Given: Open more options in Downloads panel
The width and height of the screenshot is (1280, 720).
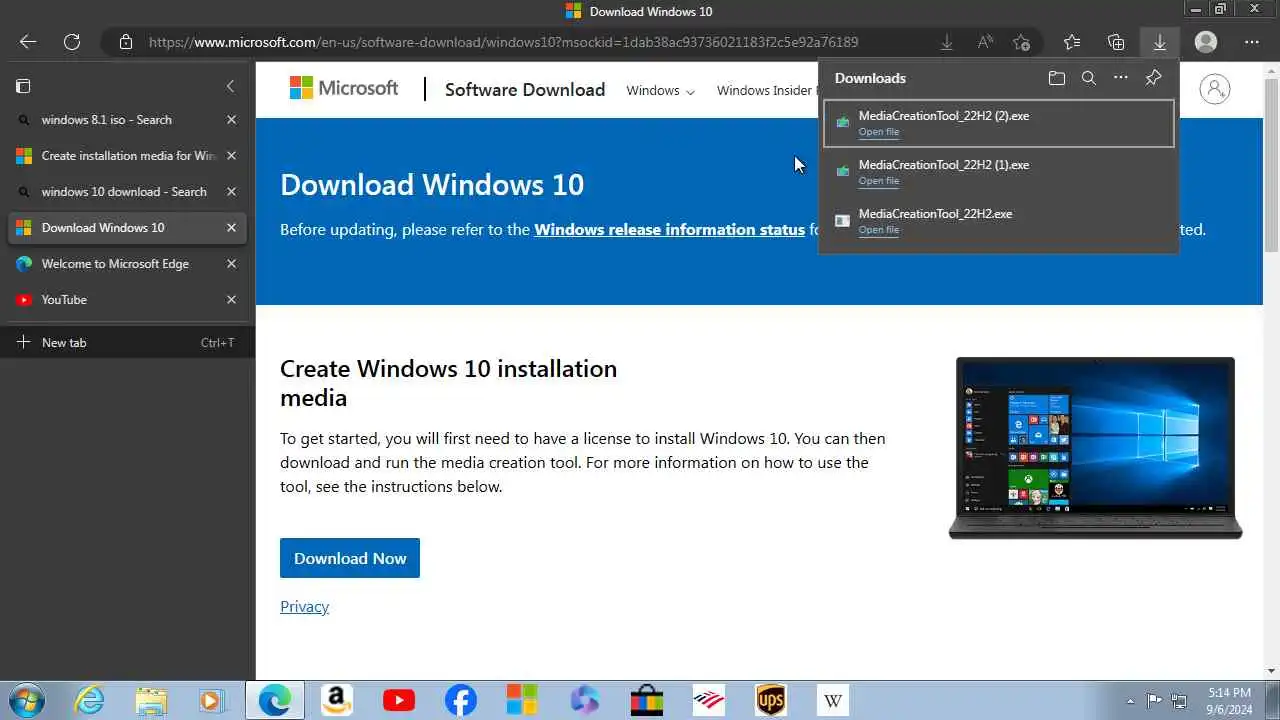Looking at the screenshot, I should 1121,78.
